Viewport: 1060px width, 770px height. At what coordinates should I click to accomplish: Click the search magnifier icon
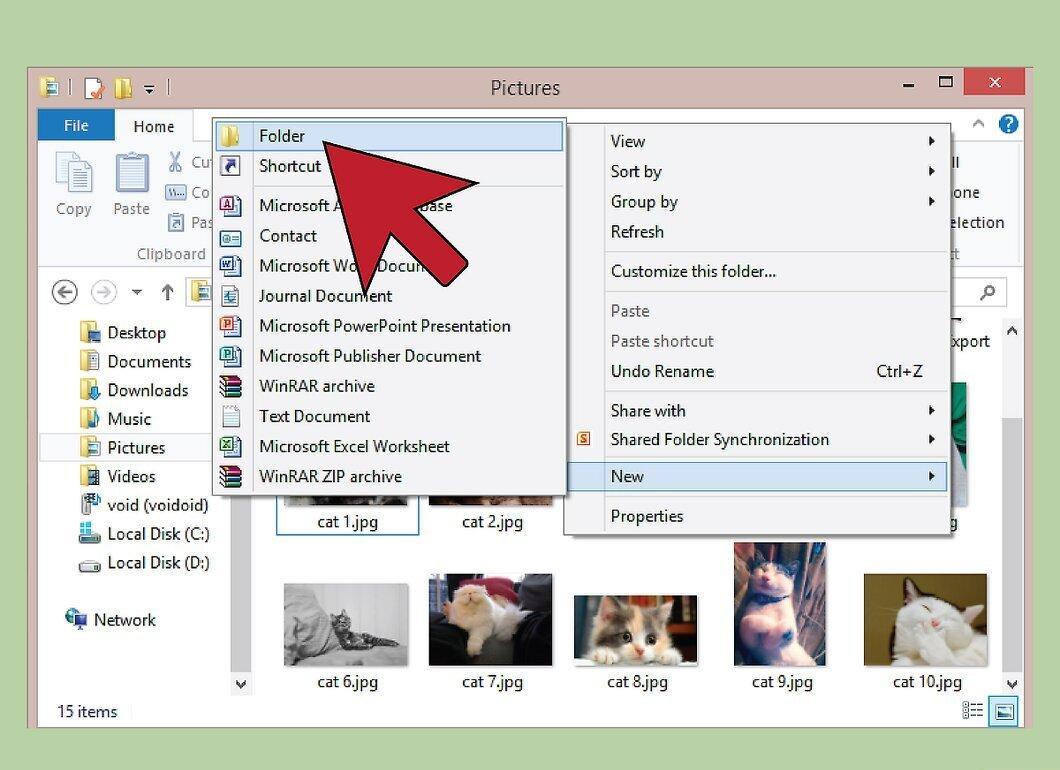[988, 292]
